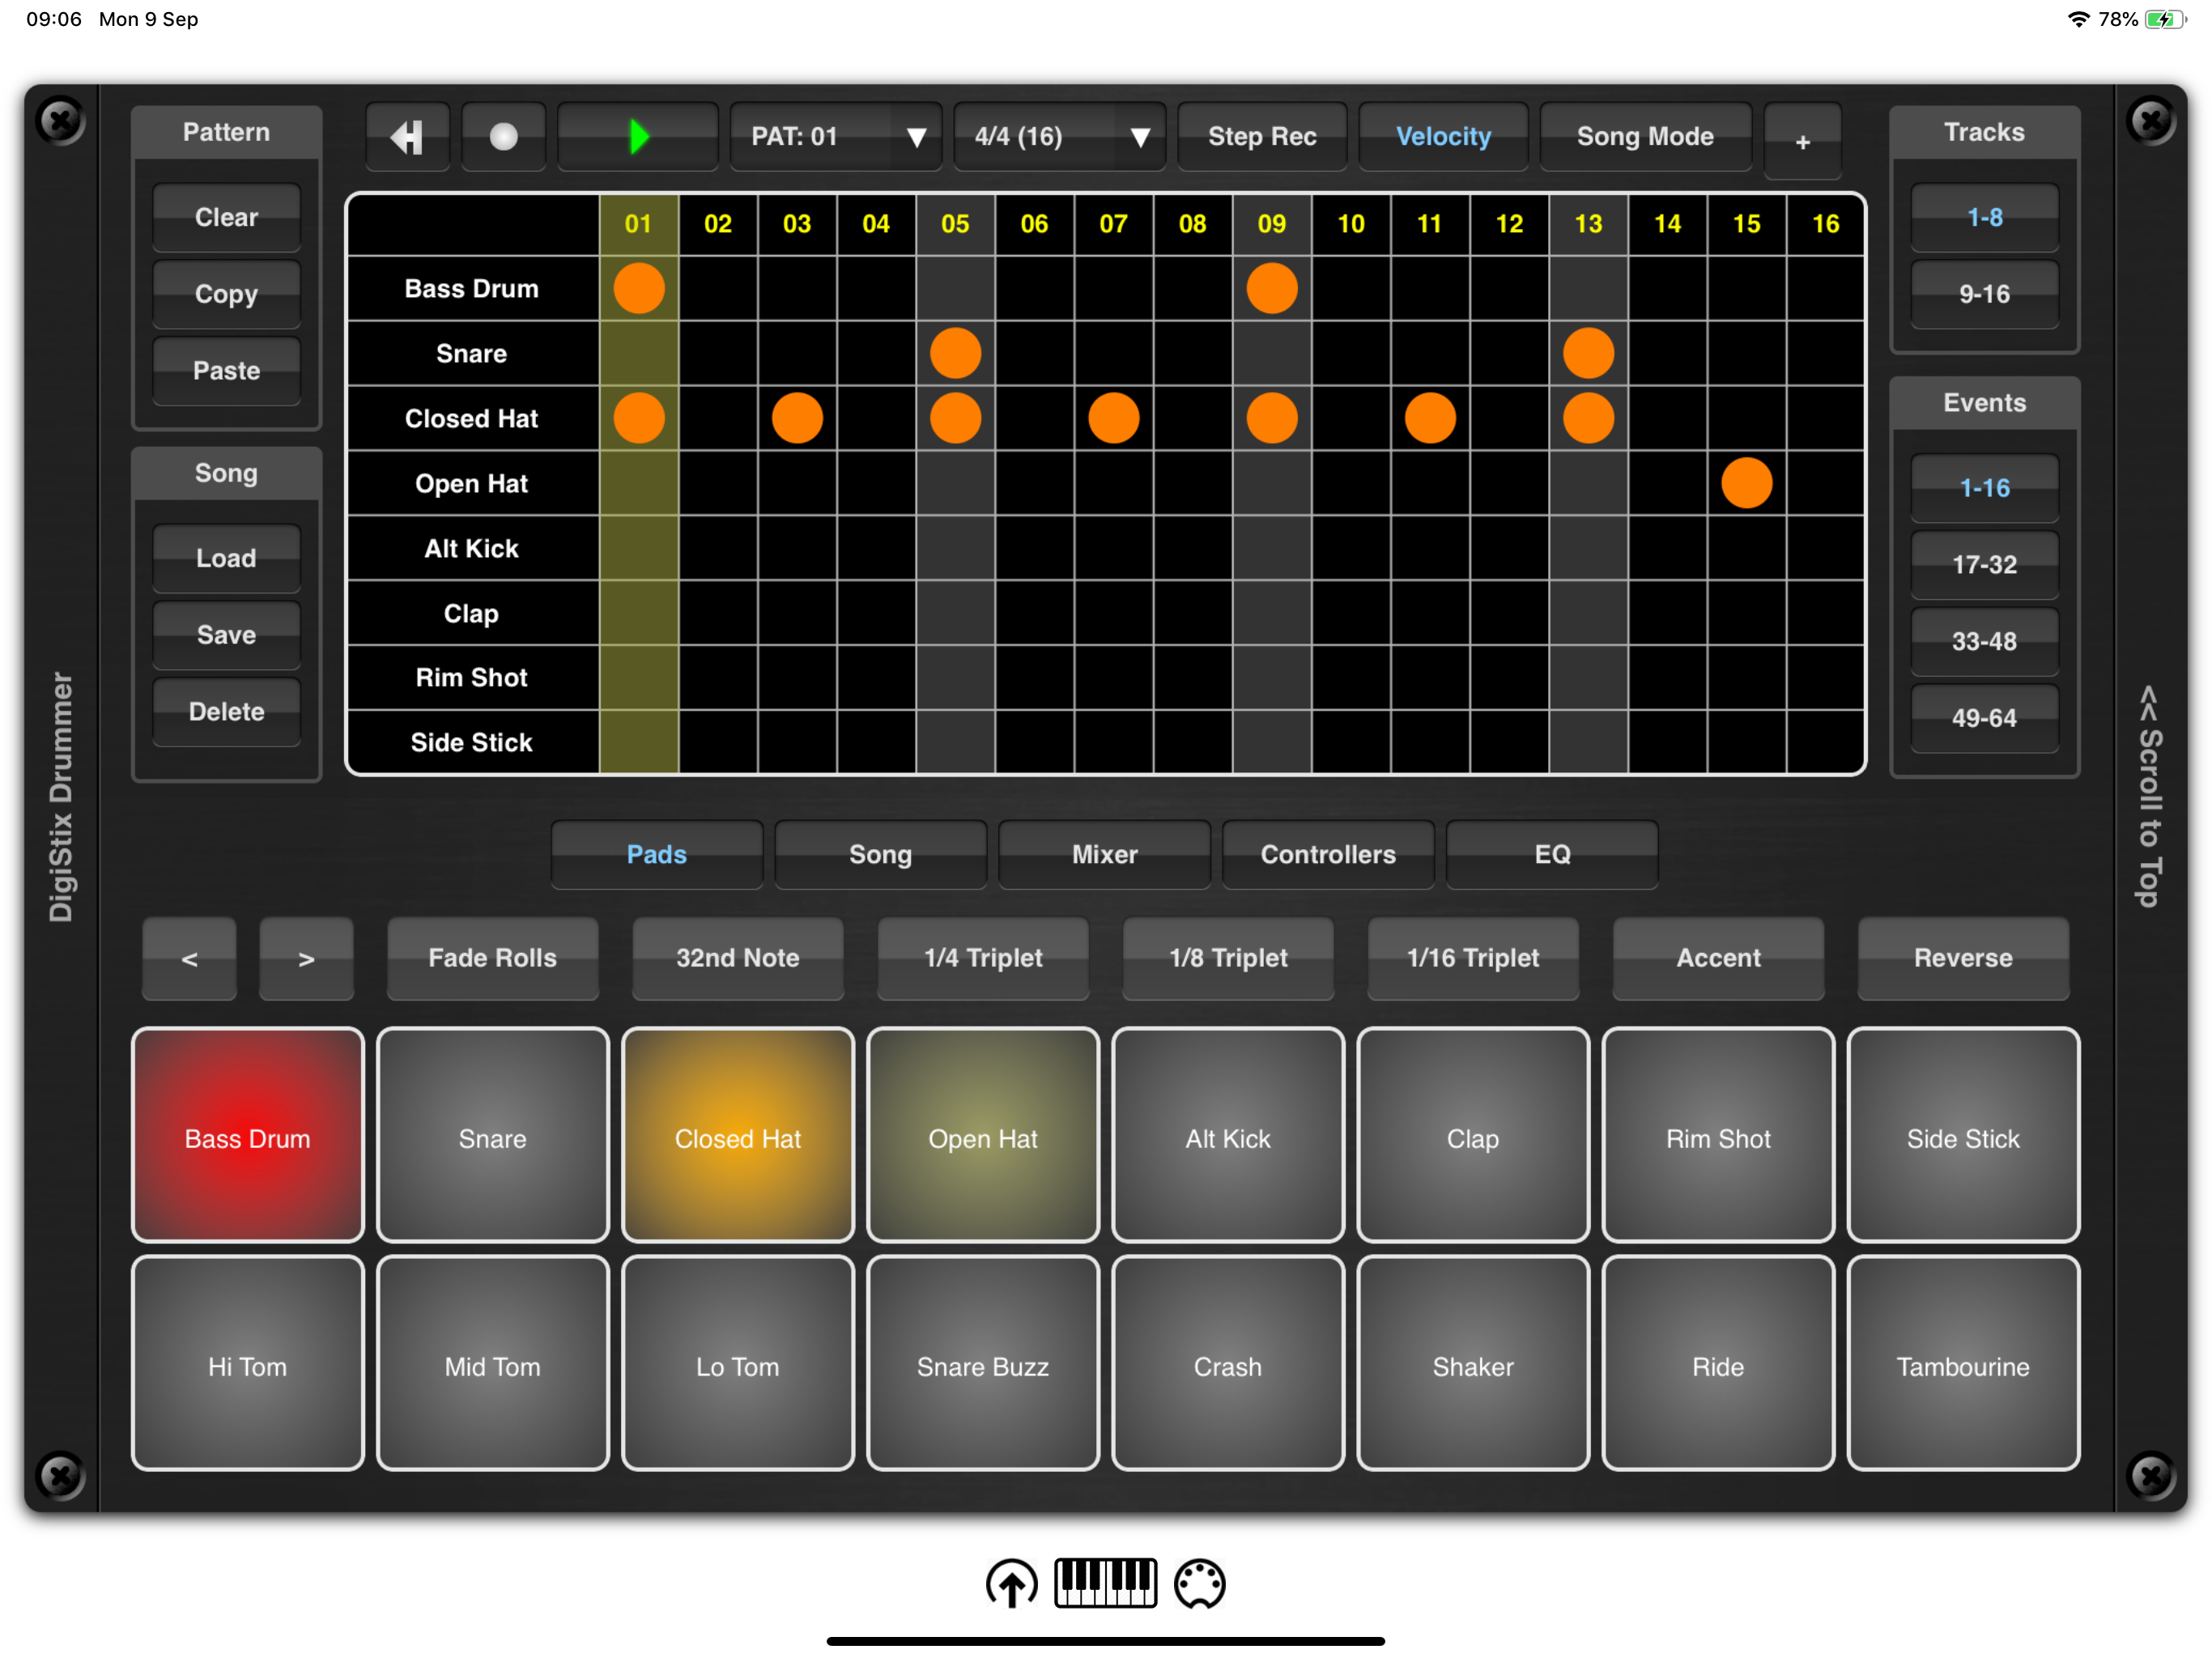2212x1658 pixels.
Task: Enable Step Rec mode
Action: 1261,136
